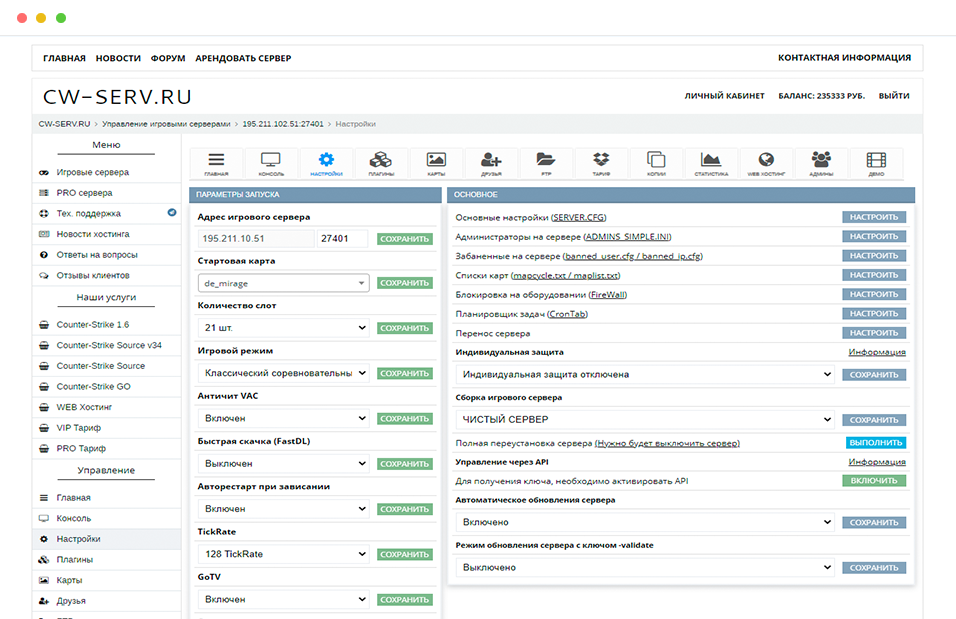Click the server port field 27401

(x=343, y=239)
